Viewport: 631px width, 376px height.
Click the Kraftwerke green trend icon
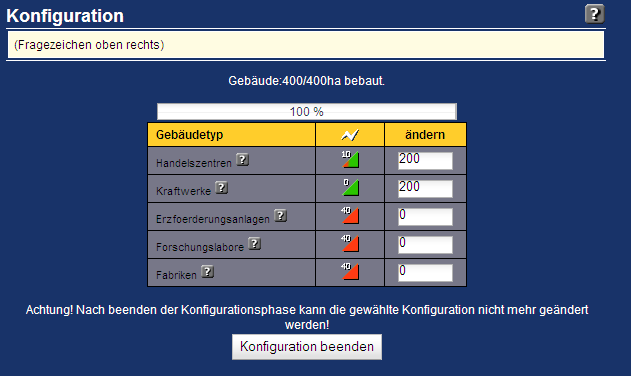tap(350, 188)
